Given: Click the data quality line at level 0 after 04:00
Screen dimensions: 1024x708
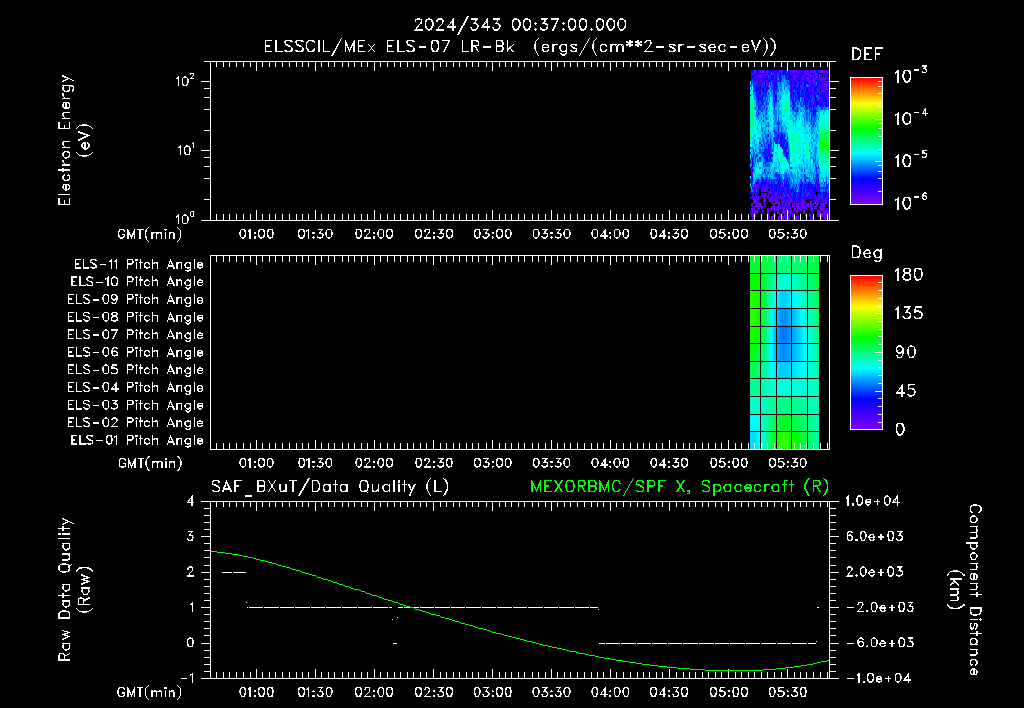Looking at the screenshot, I should 708,643.
